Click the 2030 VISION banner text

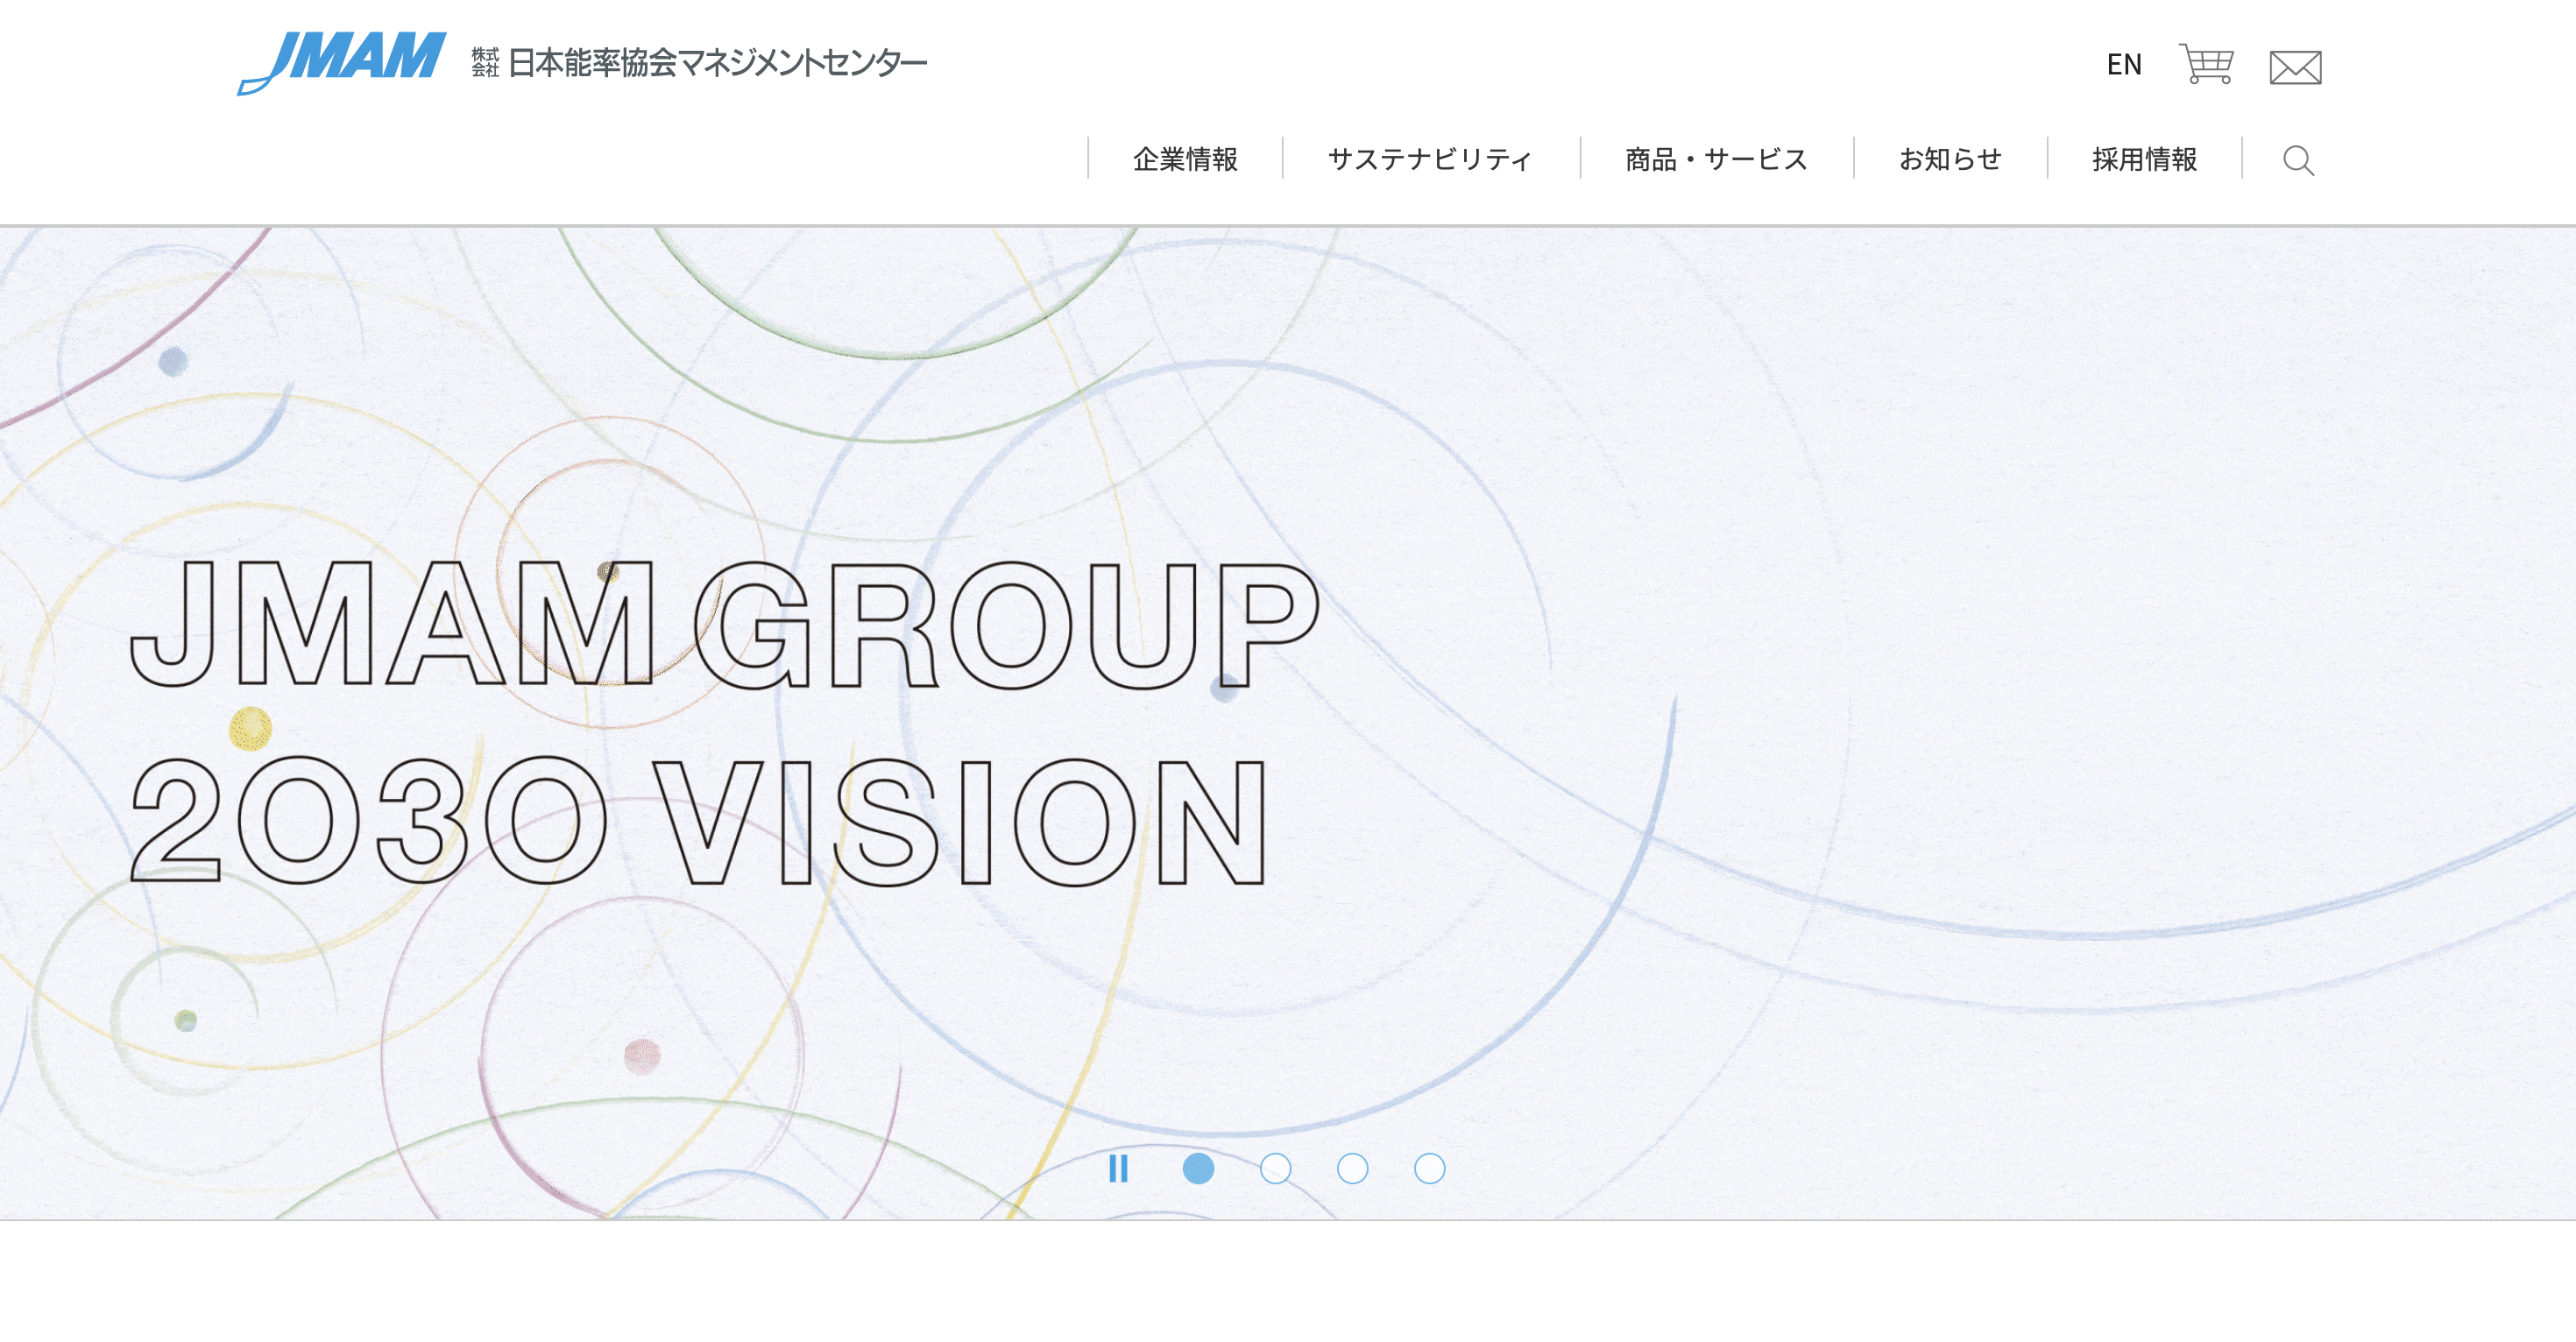click(x=698, y=821)
